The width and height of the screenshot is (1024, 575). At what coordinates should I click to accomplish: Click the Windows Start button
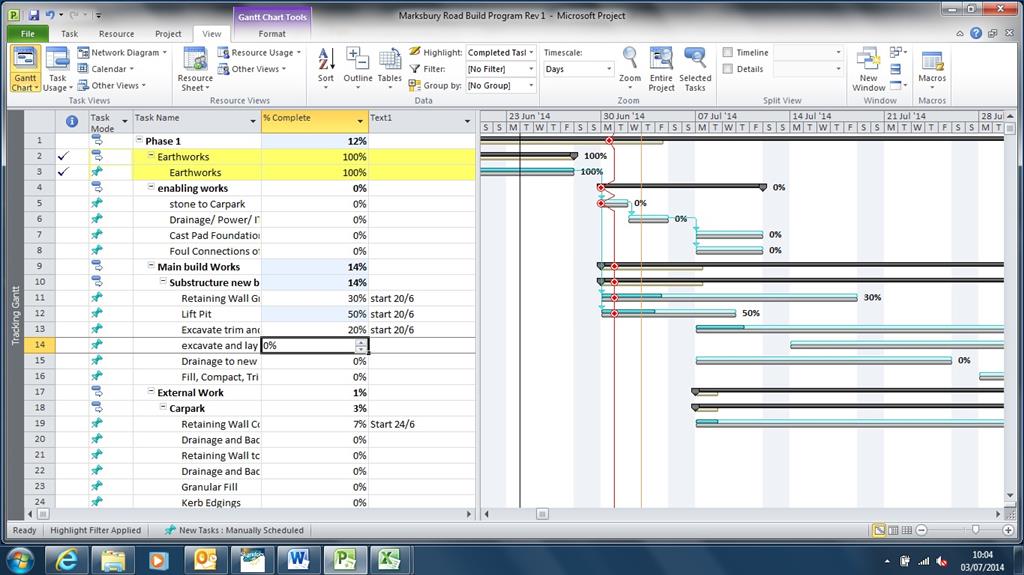coord(20,560)
